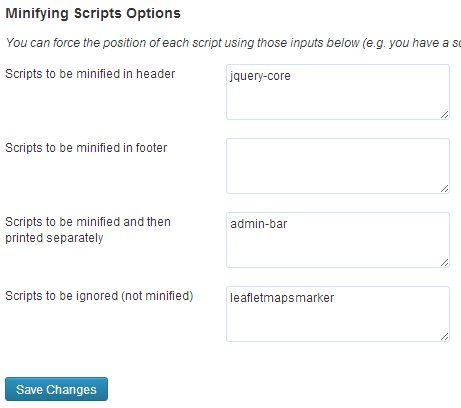Click the words 'printed separately' in the label
This screenshot has height=408, width=461.
click(54, 238)
